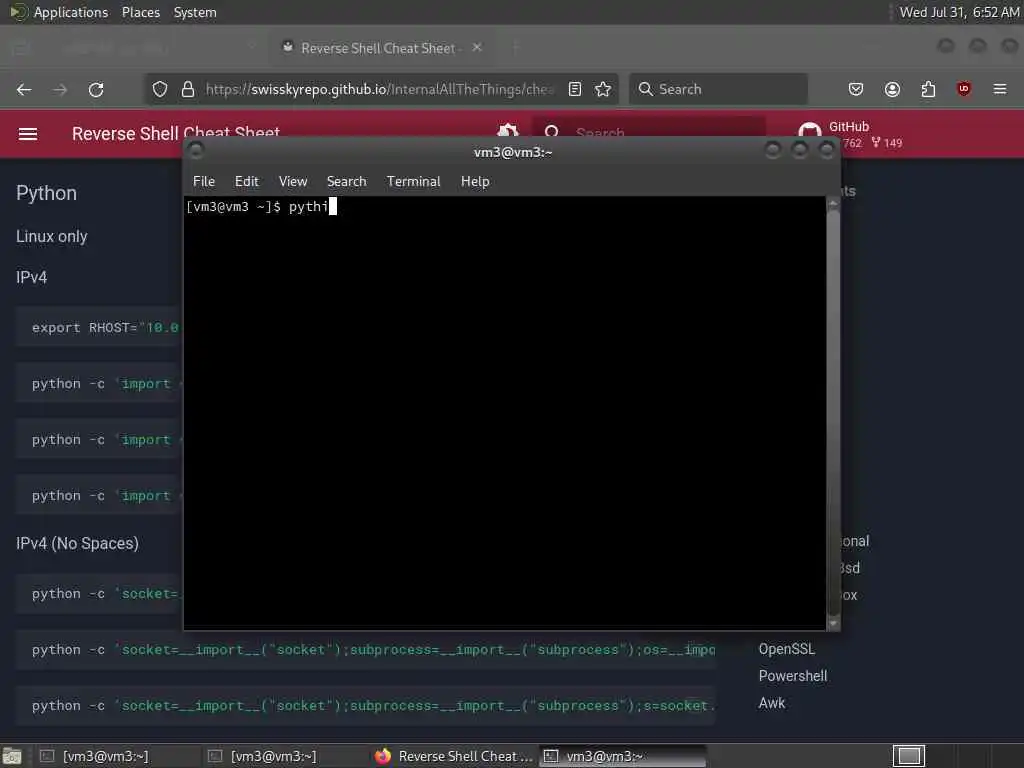This screenshot has width=1024, height=768.
Task: Select the active vm3@vm3:~ taskbar entry
Action: (x=623, y=756)
